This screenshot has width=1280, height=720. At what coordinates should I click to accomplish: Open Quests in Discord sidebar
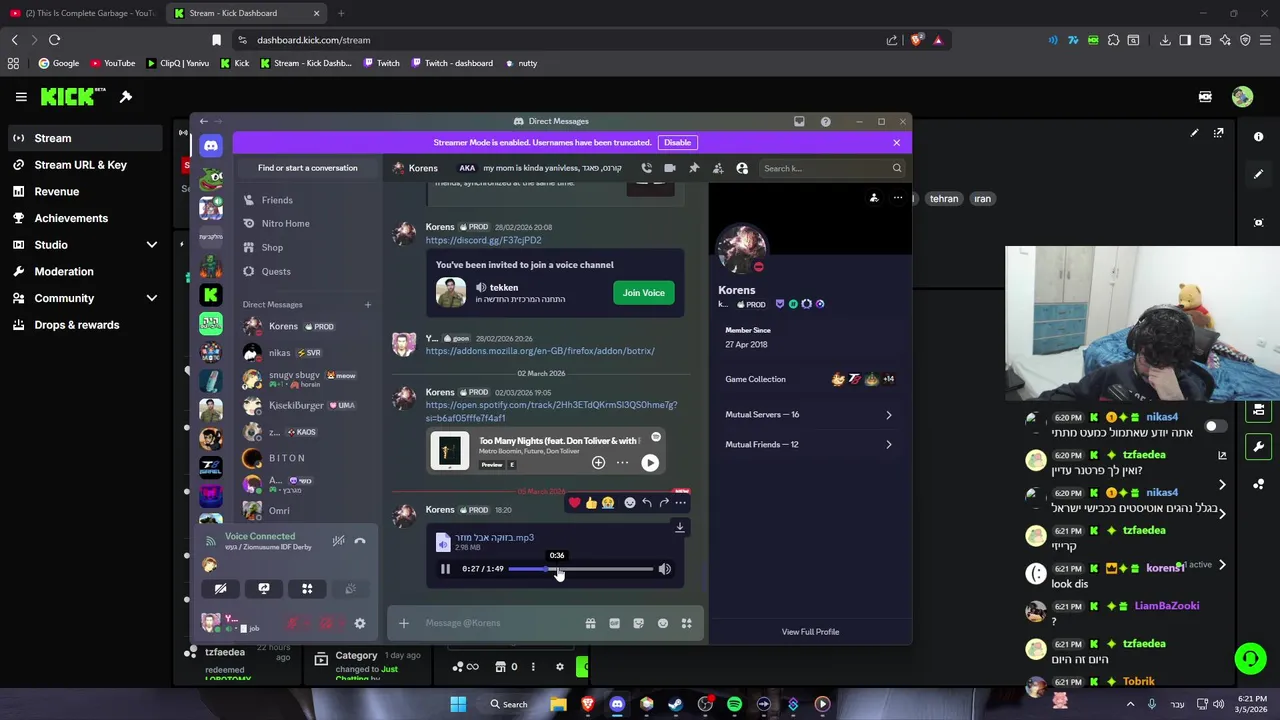(x=307, y=272)
